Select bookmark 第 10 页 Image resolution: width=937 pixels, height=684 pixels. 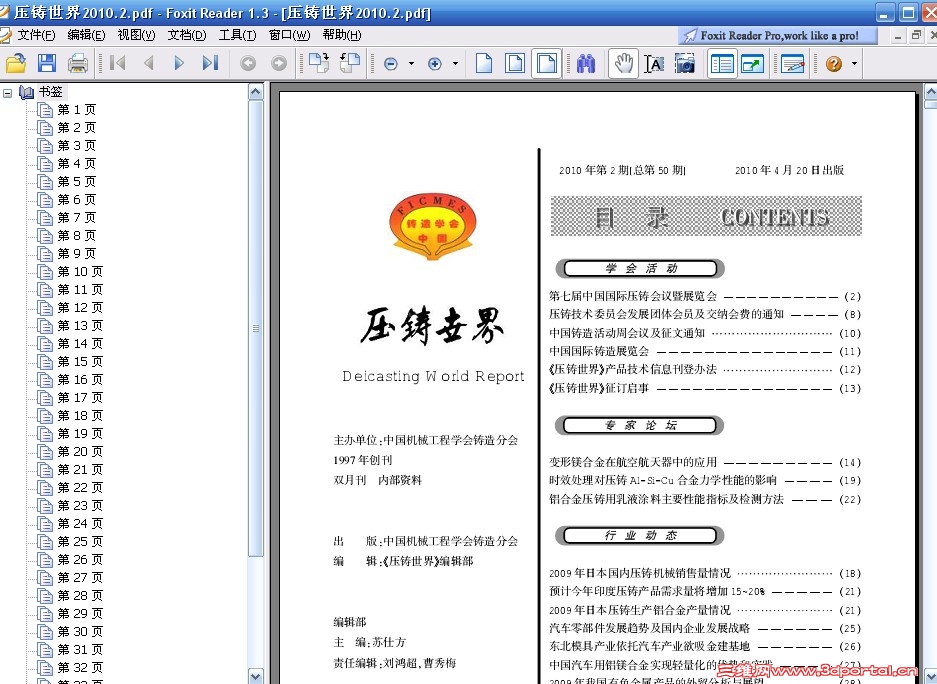tap(80, 272)
